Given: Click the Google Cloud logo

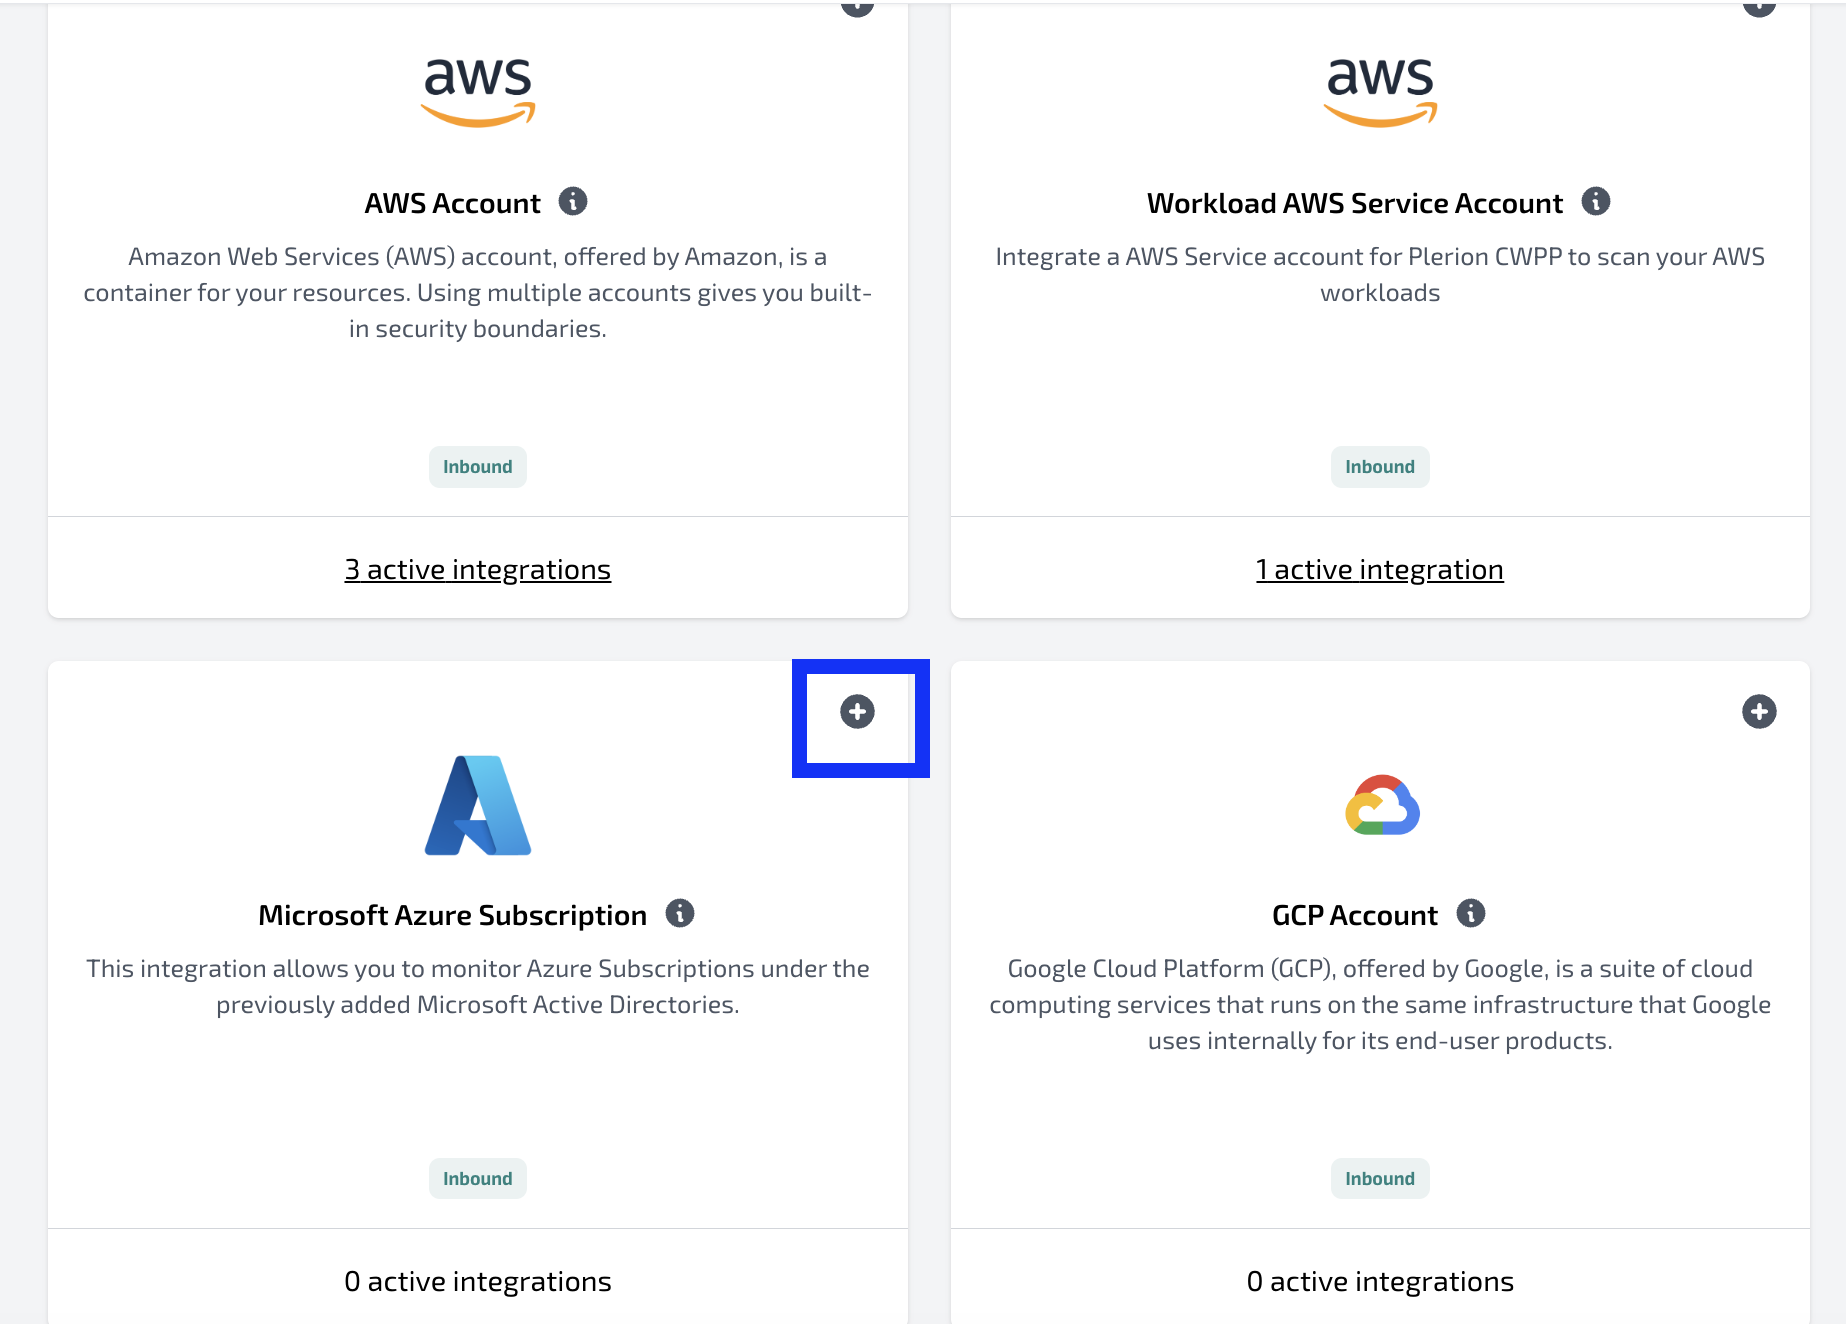Looking at the screenshot, I should coord(1382,805).
